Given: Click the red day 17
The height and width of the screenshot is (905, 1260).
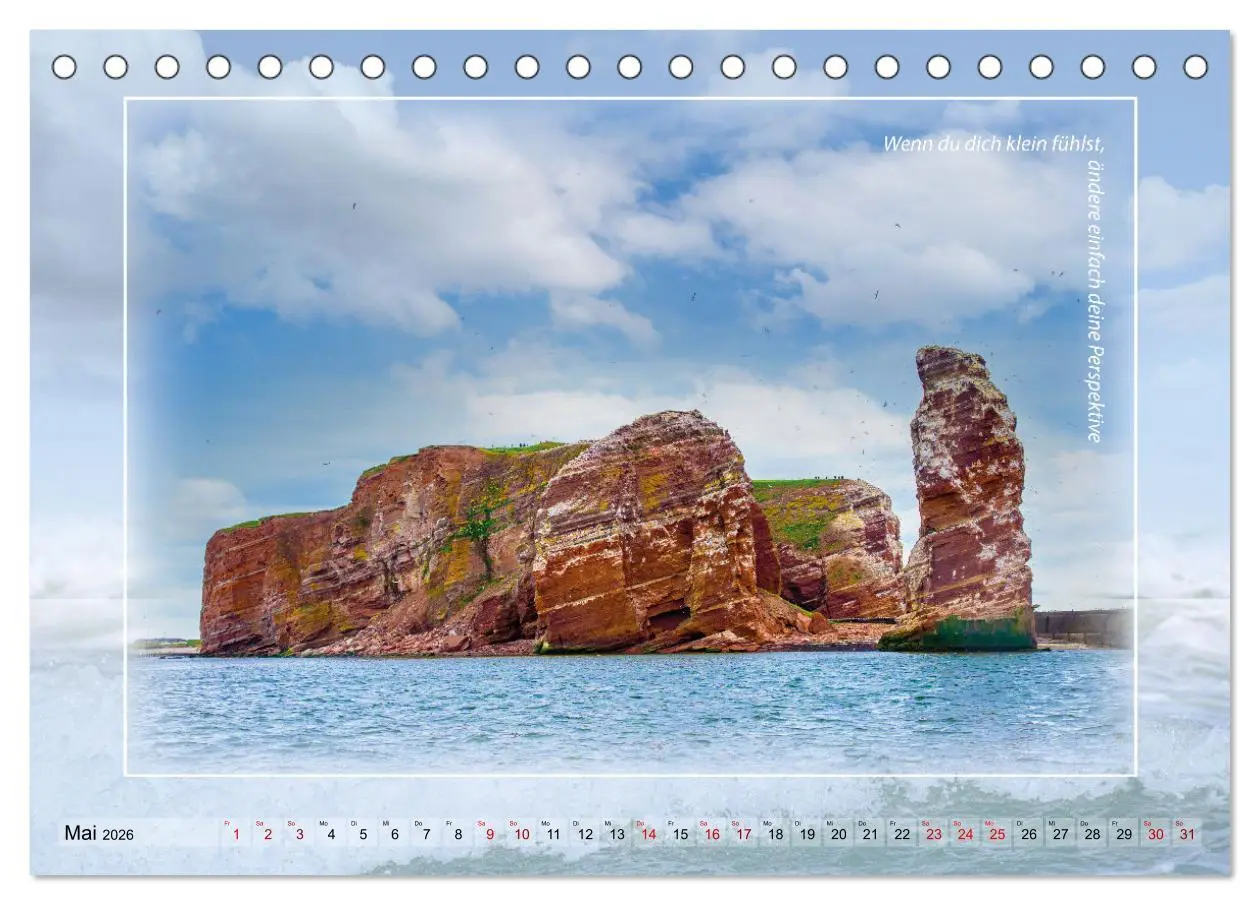Looking at the screenshot, I should click(743, 833).
